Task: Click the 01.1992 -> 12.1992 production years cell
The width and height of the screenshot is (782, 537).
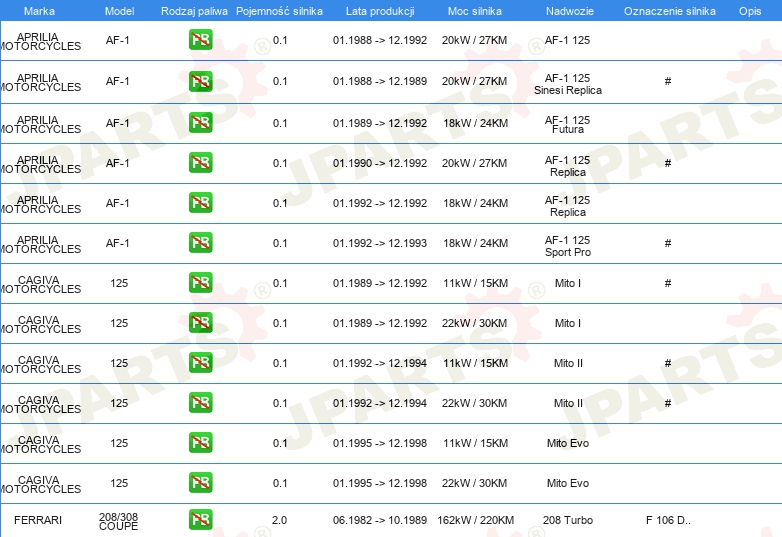Action: 380,203
